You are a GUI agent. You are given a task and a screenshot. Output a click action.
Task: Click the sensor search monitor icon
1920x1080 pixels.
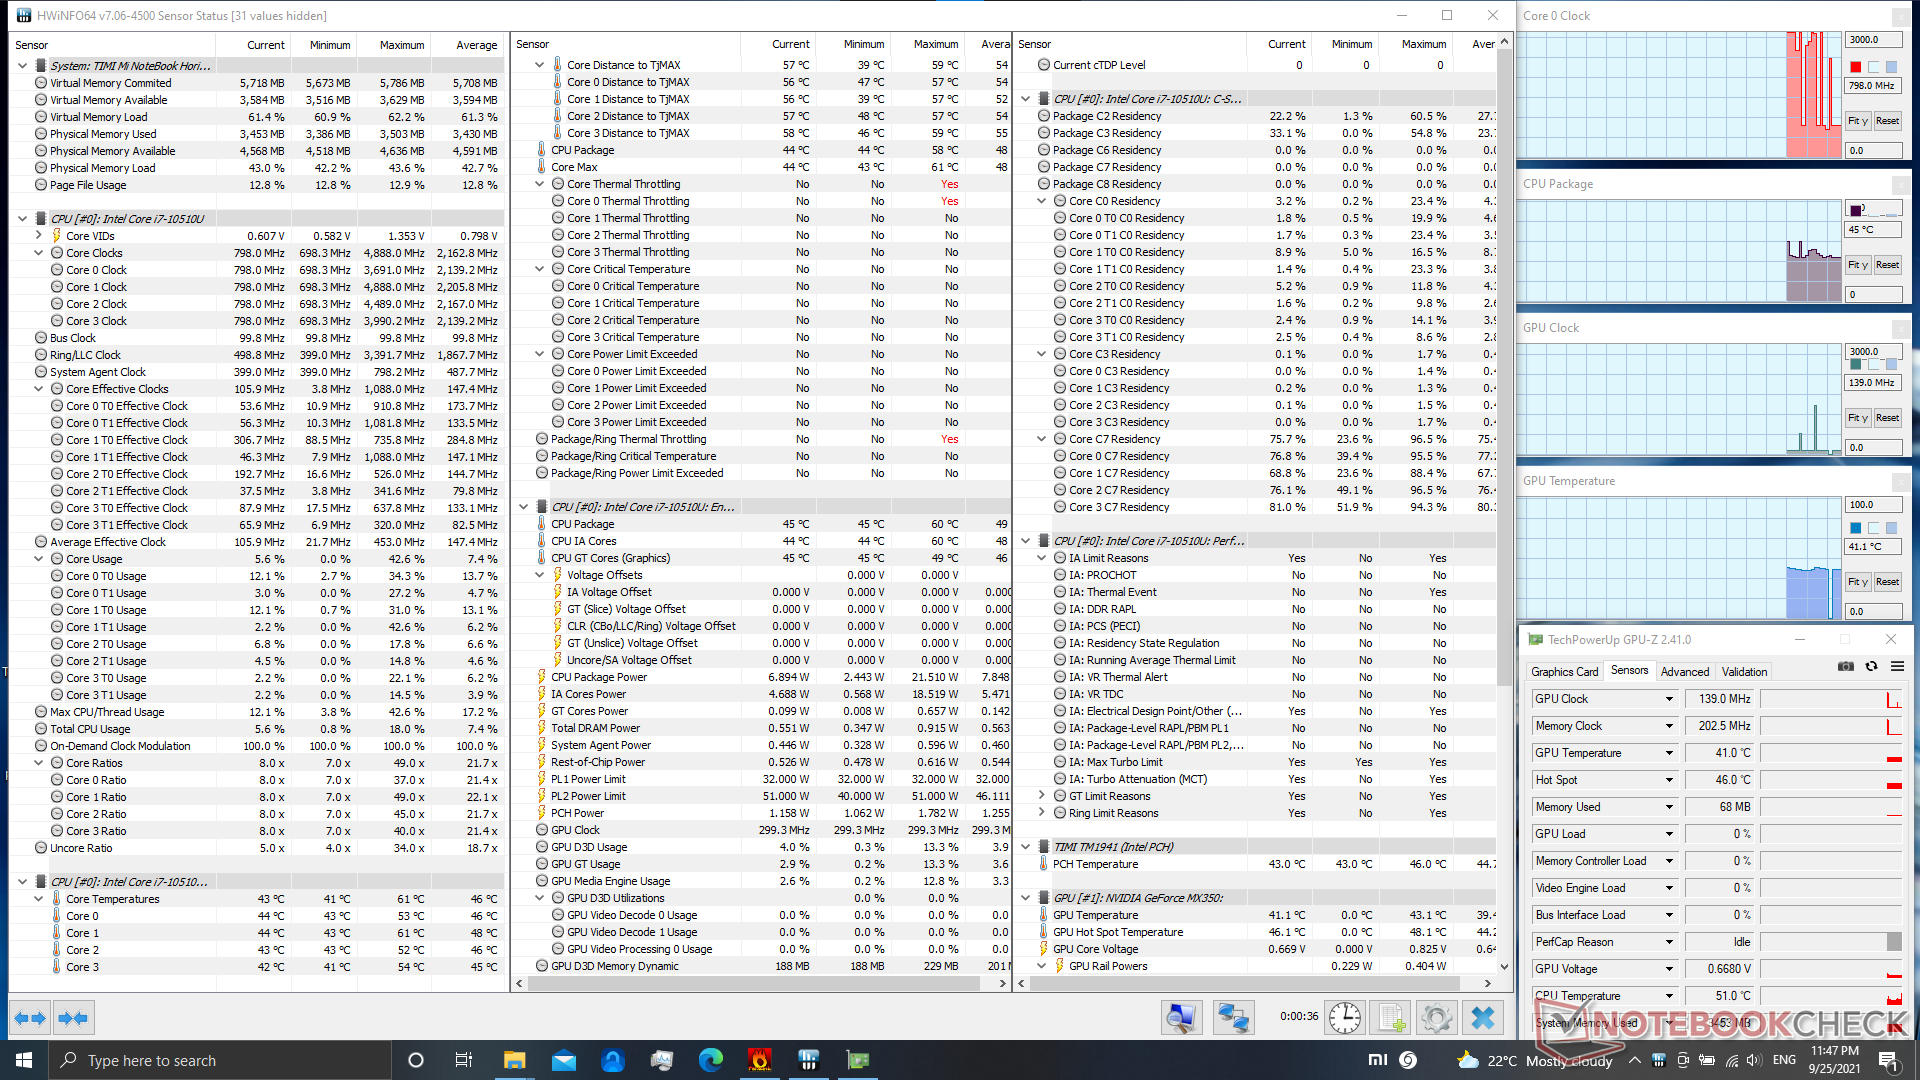[1181, 1018]
